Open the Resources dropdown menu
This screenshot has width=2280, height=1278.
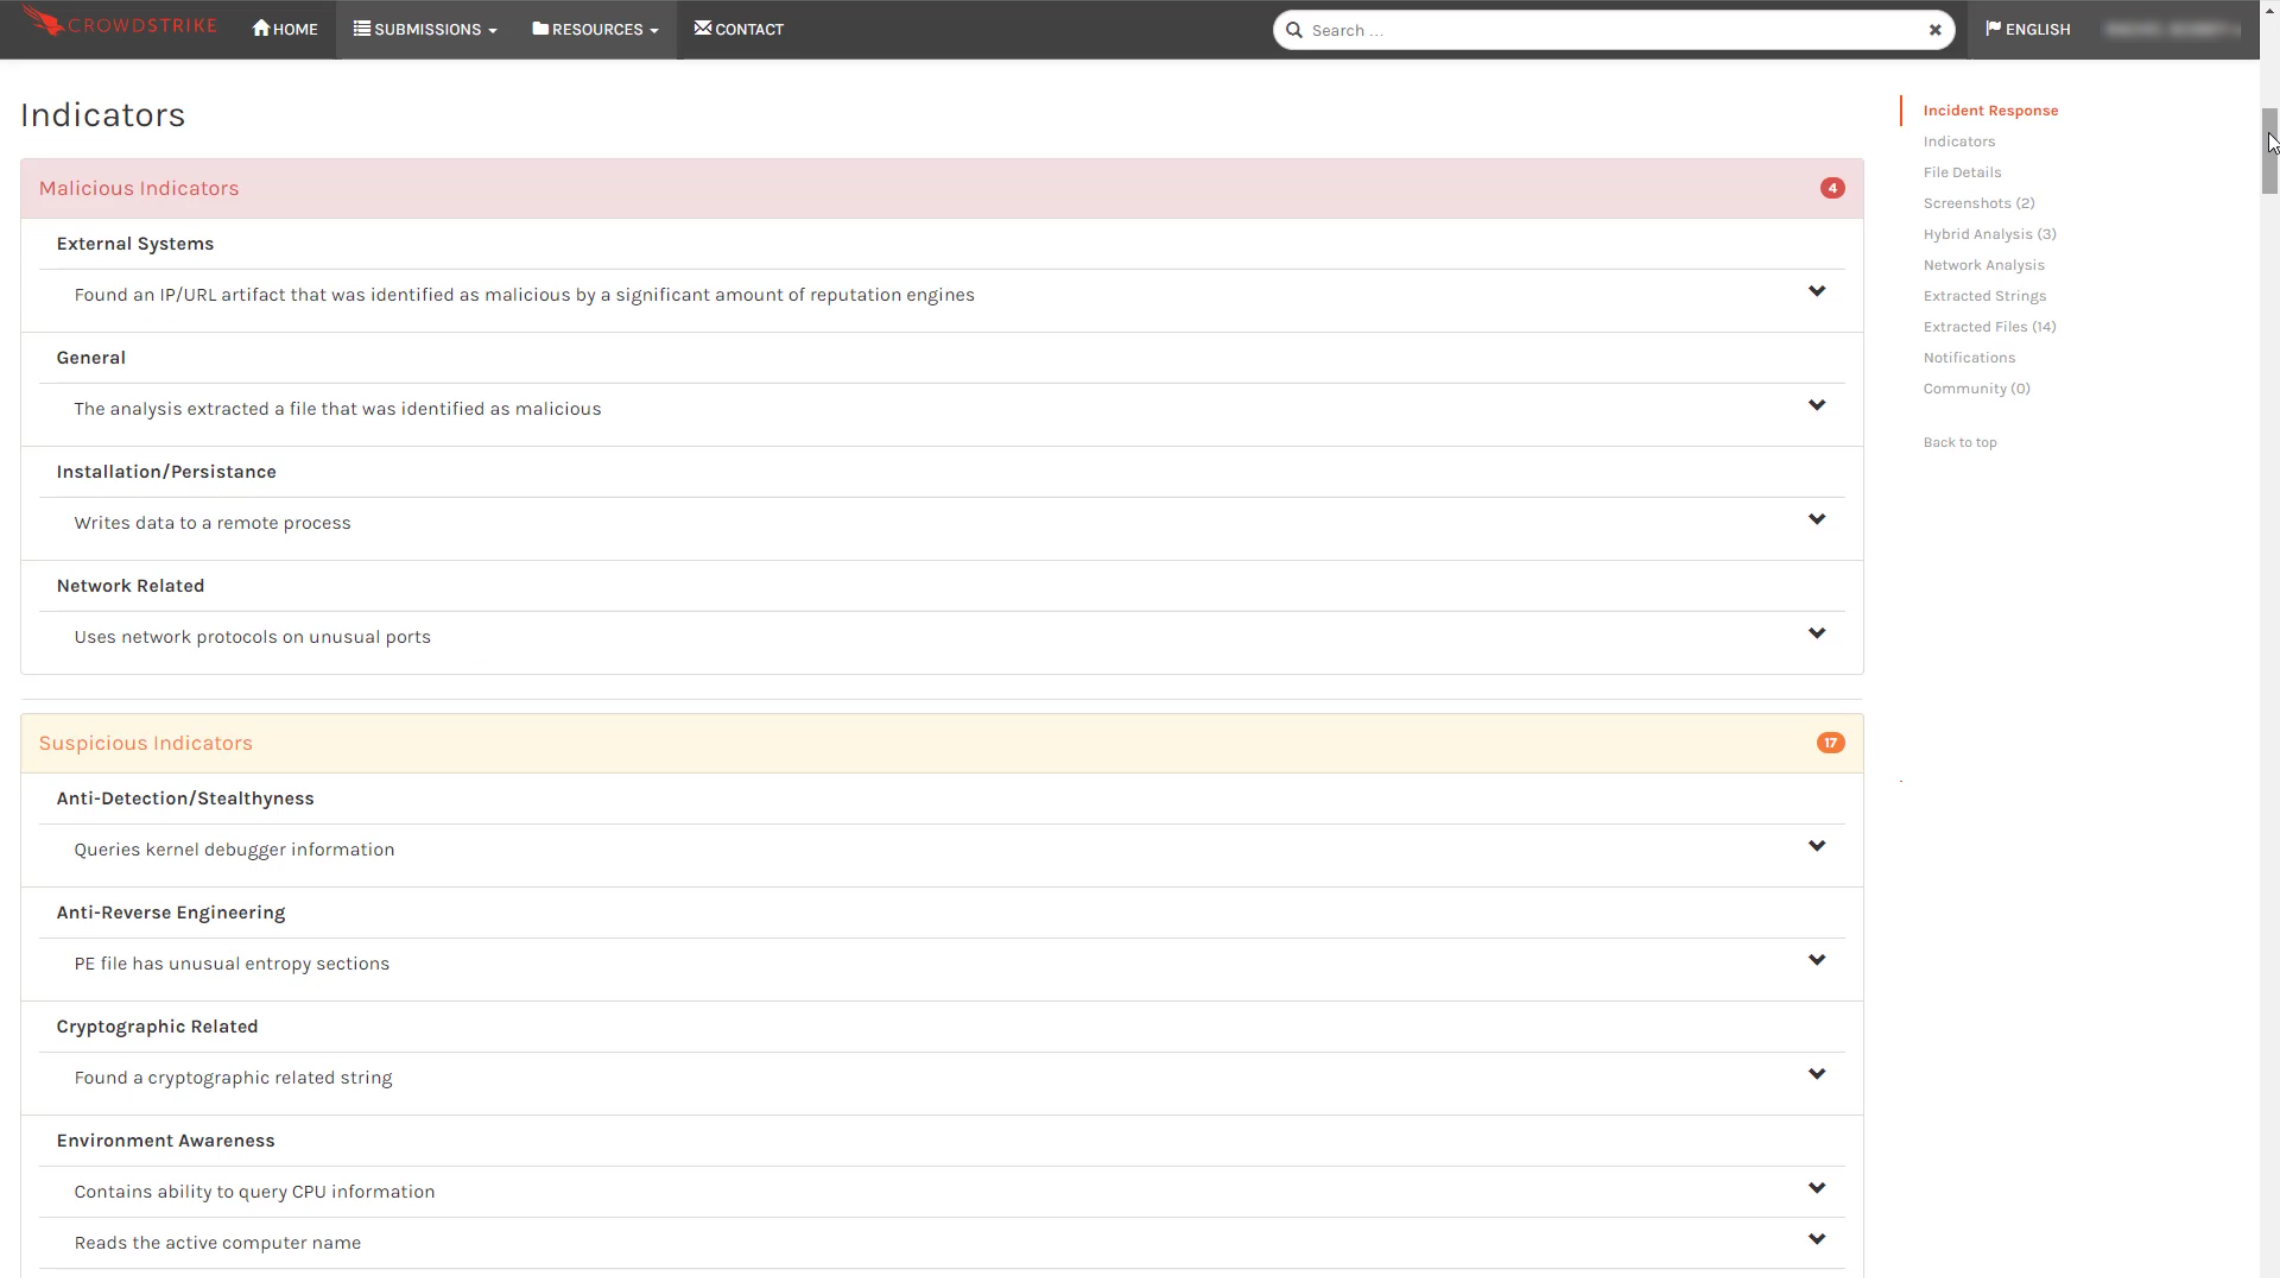coord(595,28)
